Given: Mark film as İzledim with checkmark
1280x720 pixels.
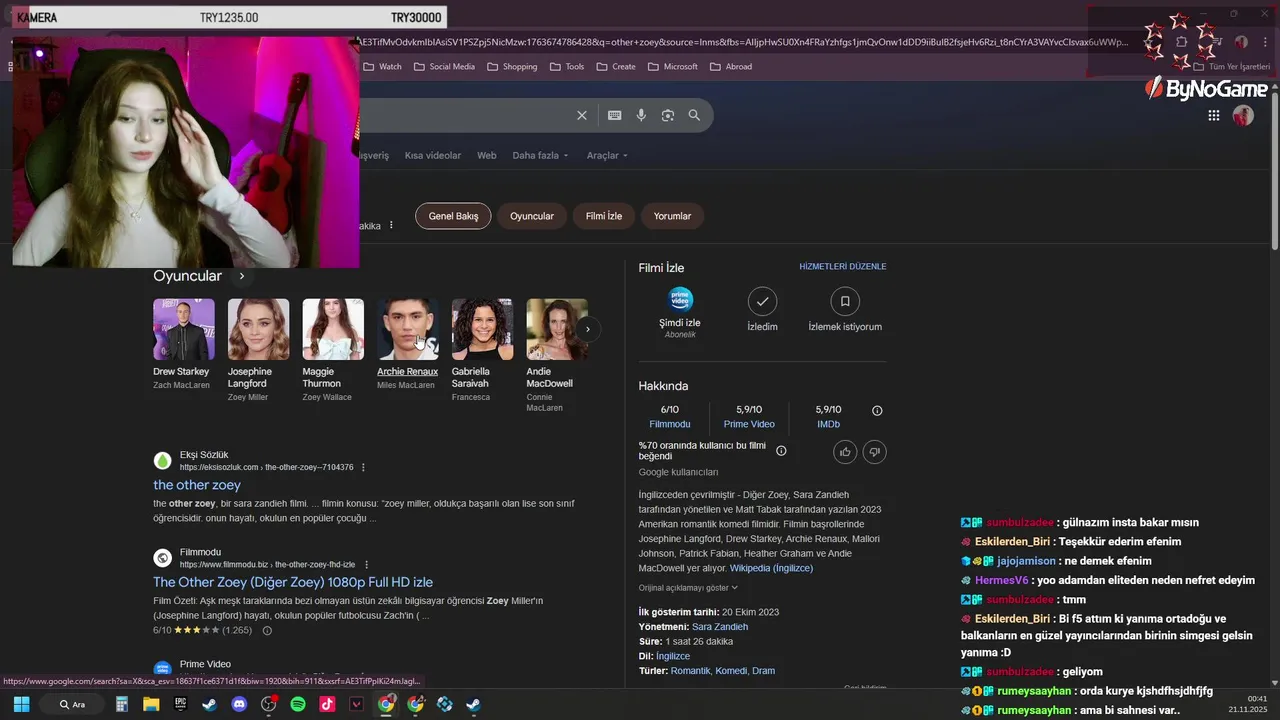Looking at the screenshot, I should (762, 301).
